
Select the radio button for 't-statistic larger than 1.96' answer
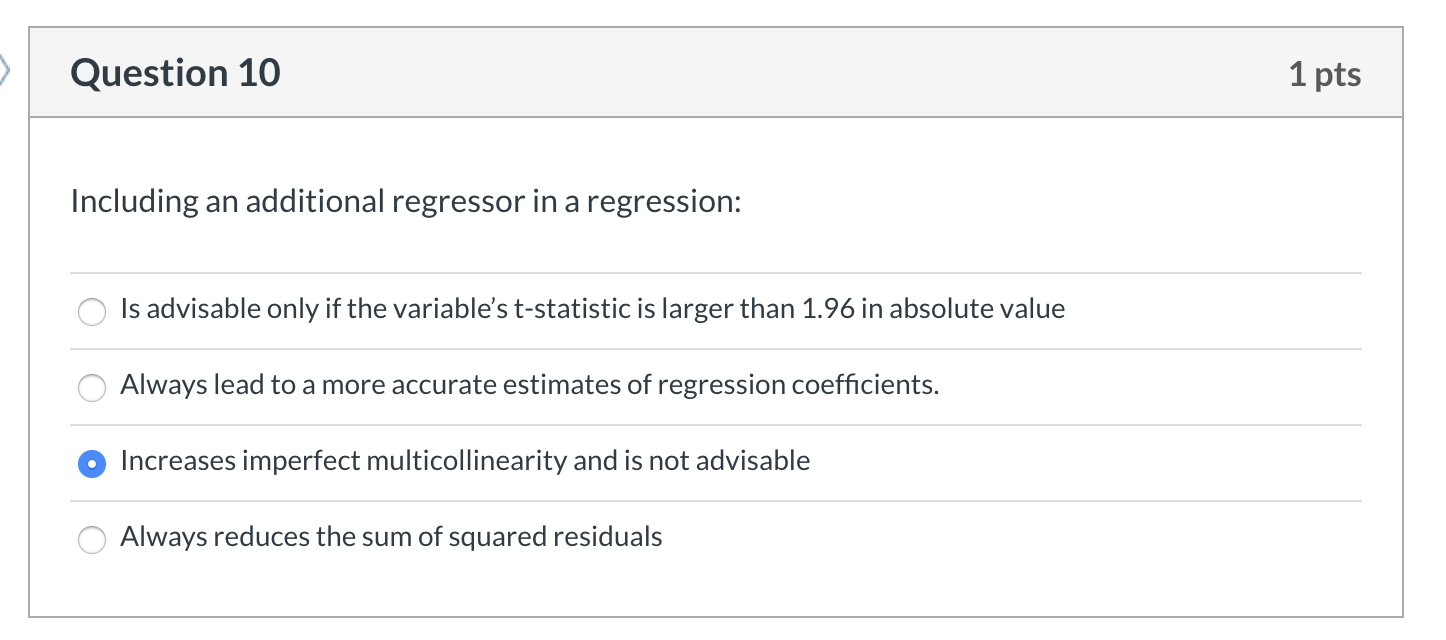(92, 312)
